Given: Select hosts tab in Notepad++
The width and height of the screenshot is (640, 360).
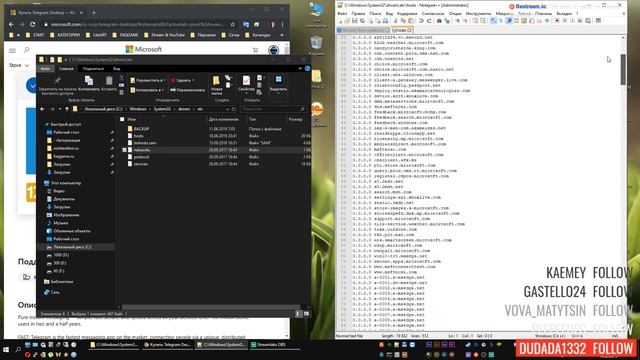Looking at the screenshot, I should tap(401, 30).
